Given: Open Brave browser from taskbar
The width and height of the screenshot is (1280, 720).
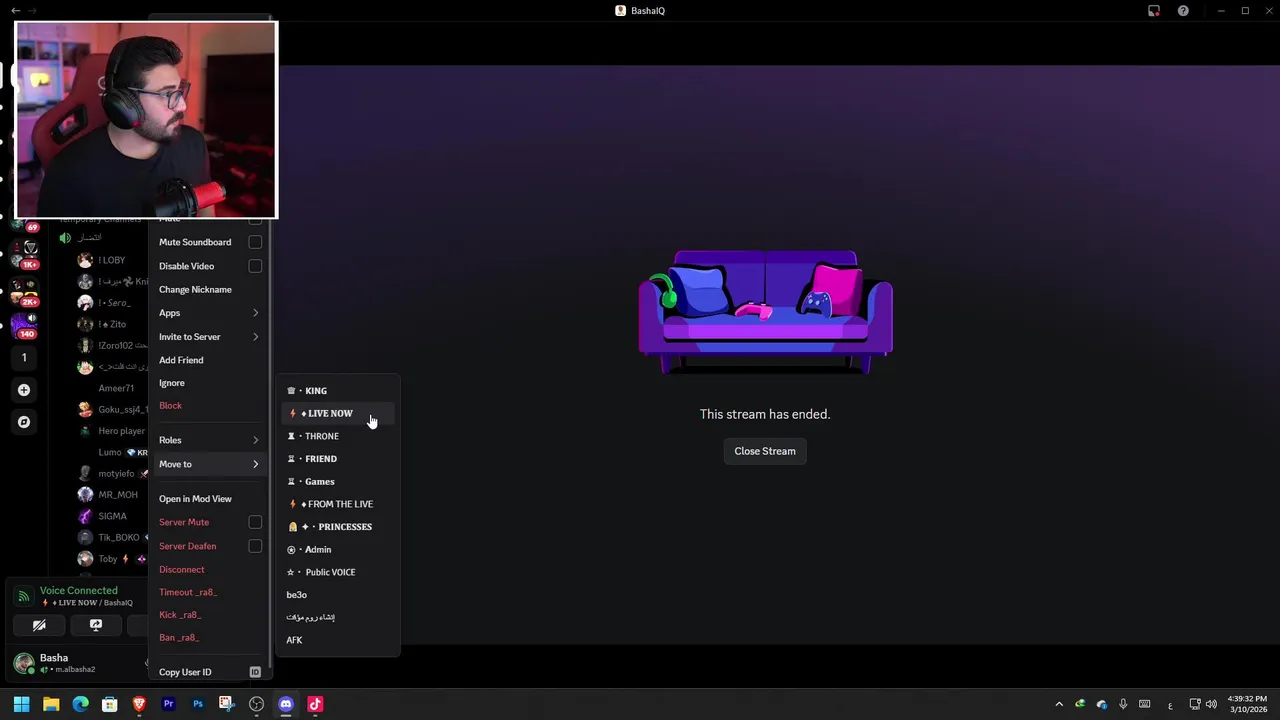Looking at the screenshot, I should (x=139, y=704).
